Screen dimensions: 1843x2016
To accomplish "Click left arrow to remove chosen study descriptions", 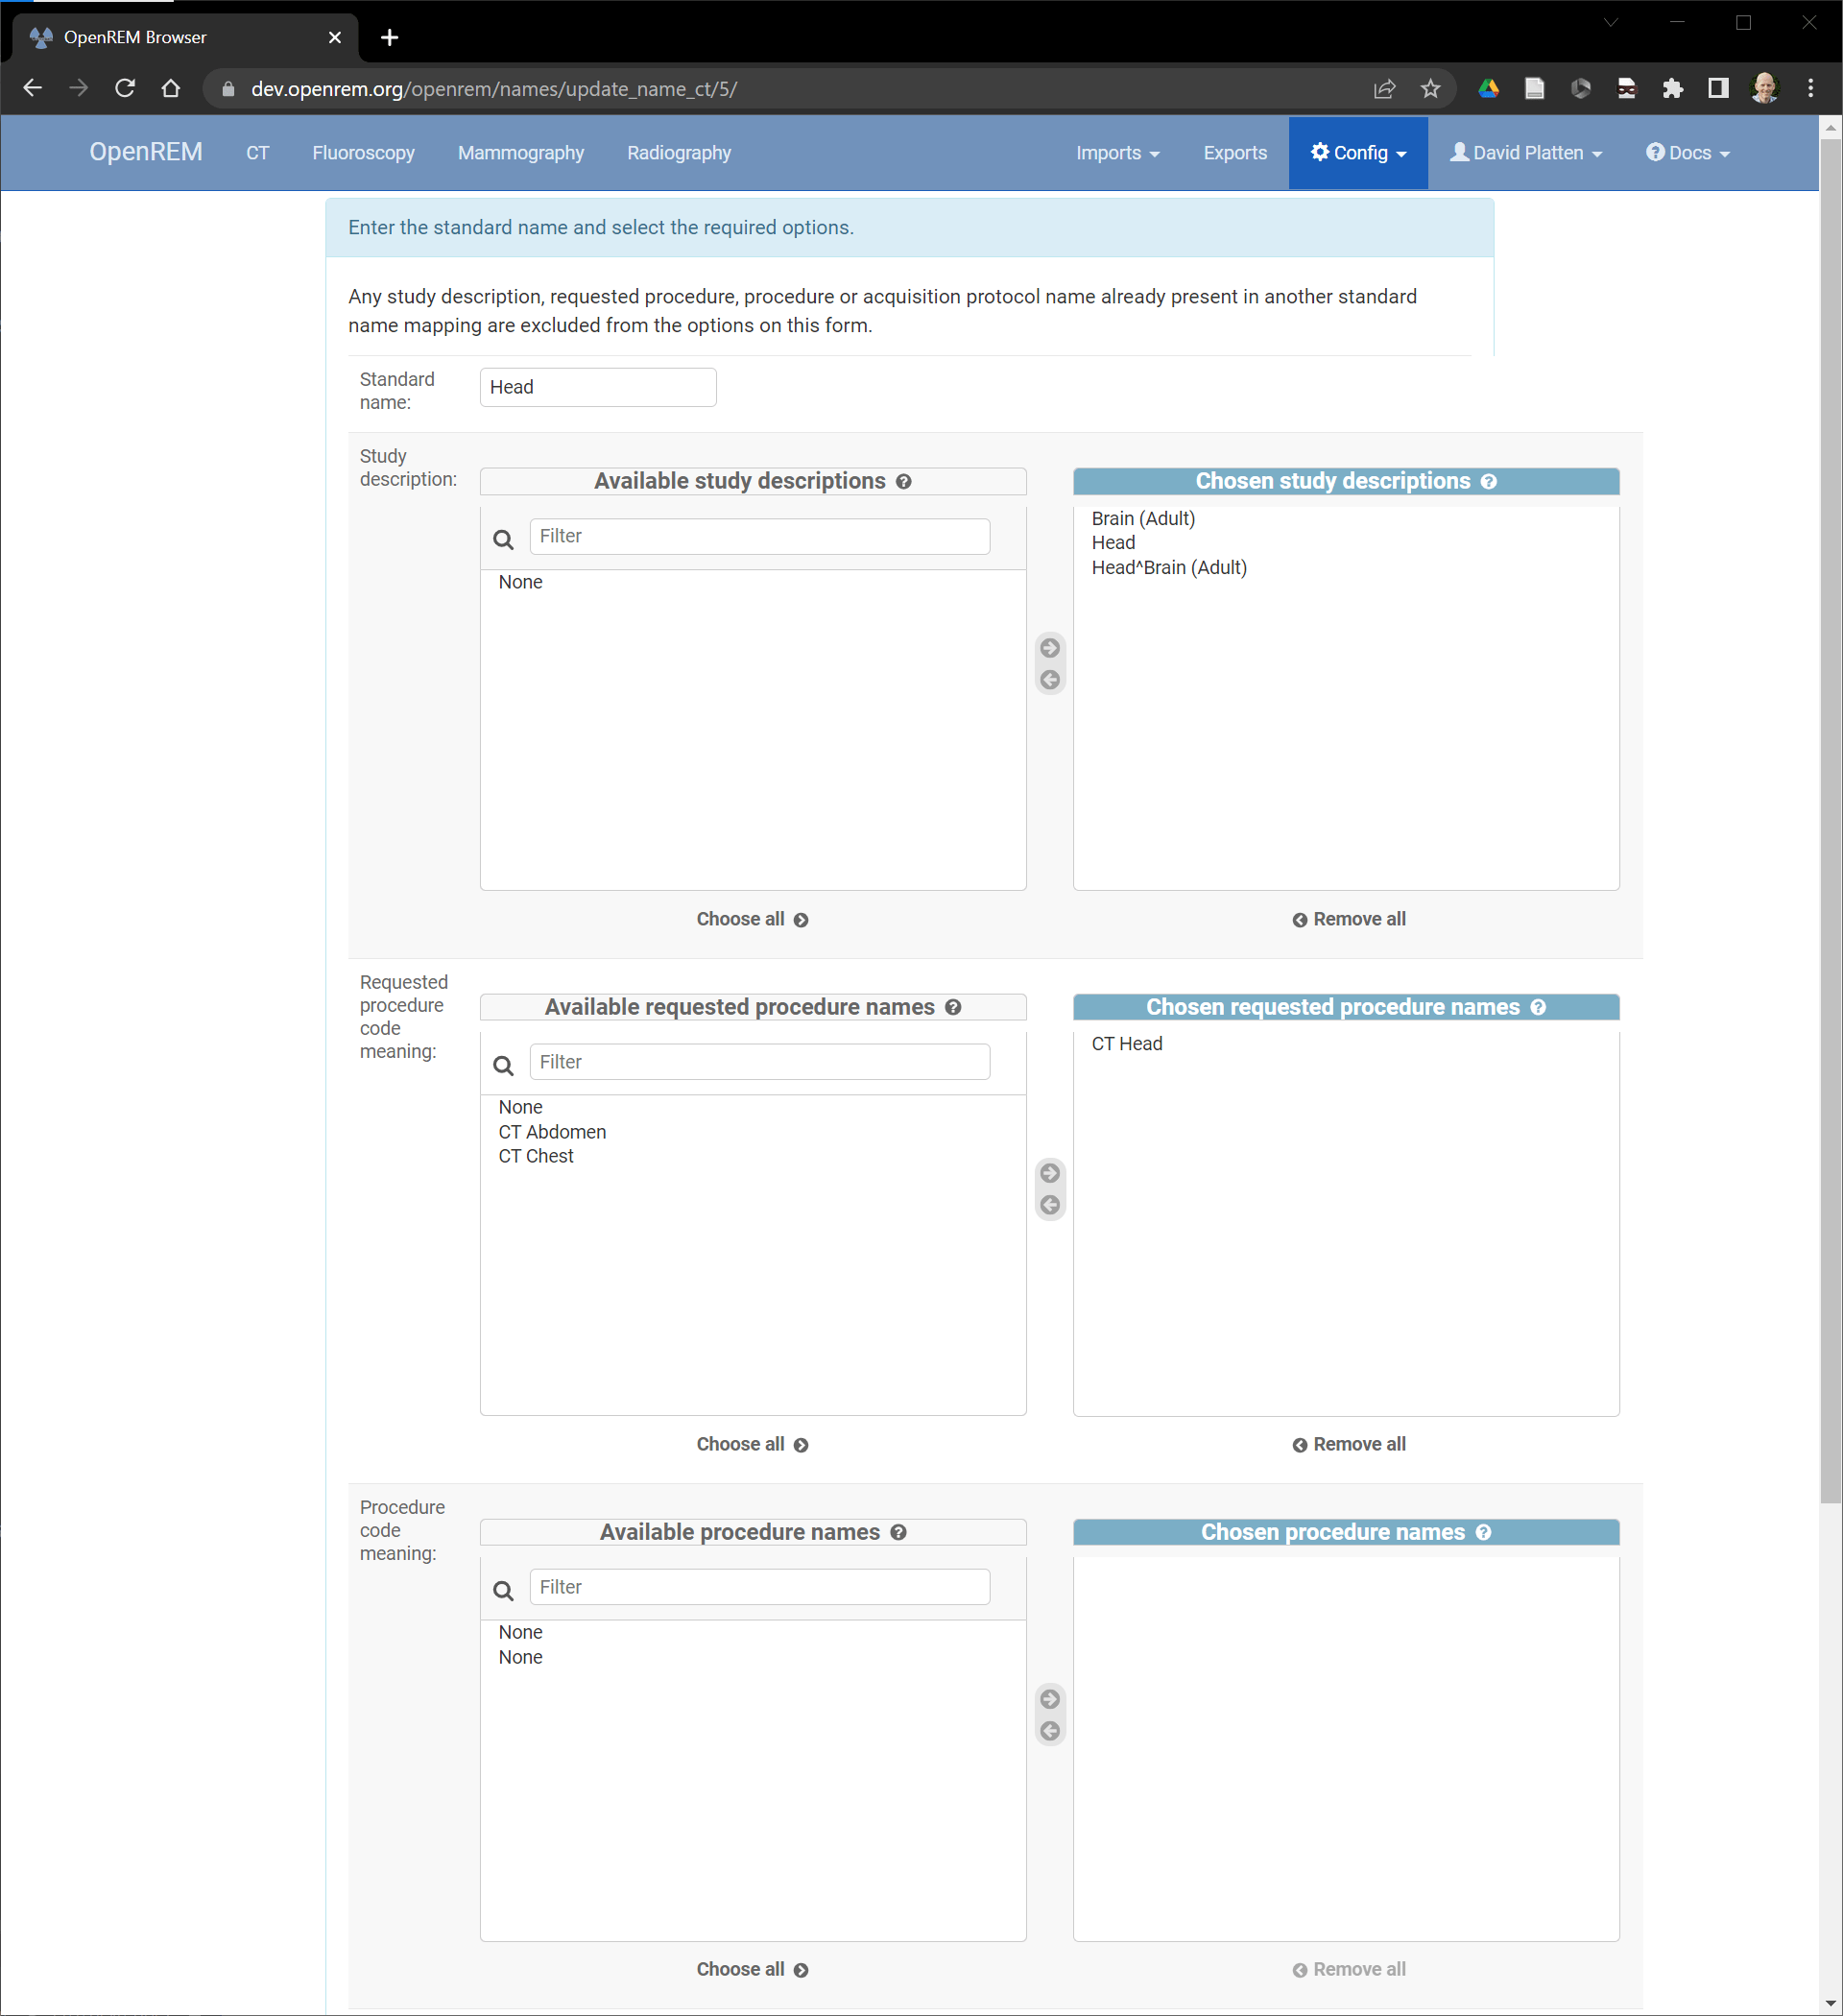I will 1050,680.
